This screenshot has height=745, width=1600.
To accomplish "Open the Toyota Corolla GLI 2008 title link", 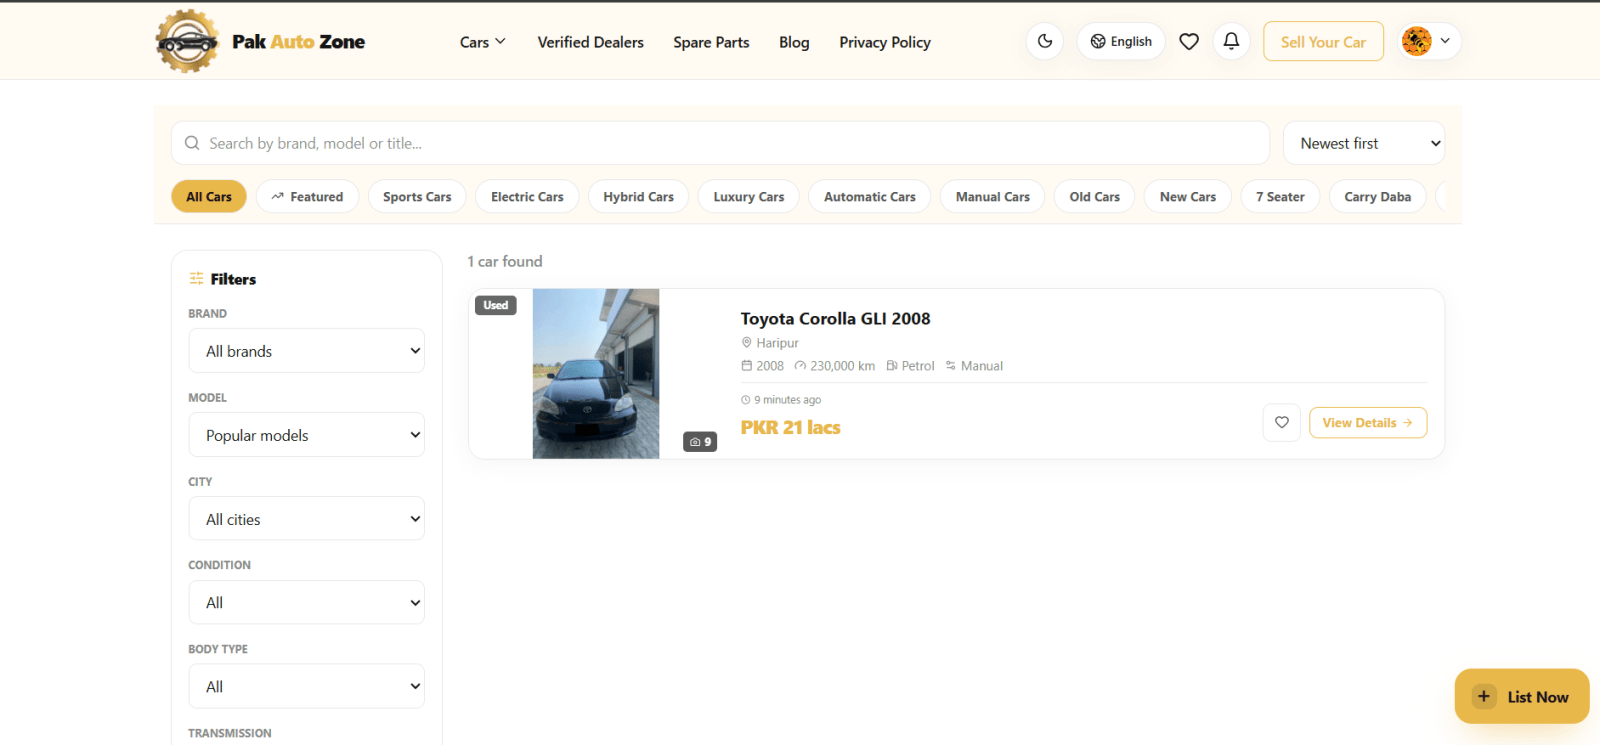I will point(836,319).
